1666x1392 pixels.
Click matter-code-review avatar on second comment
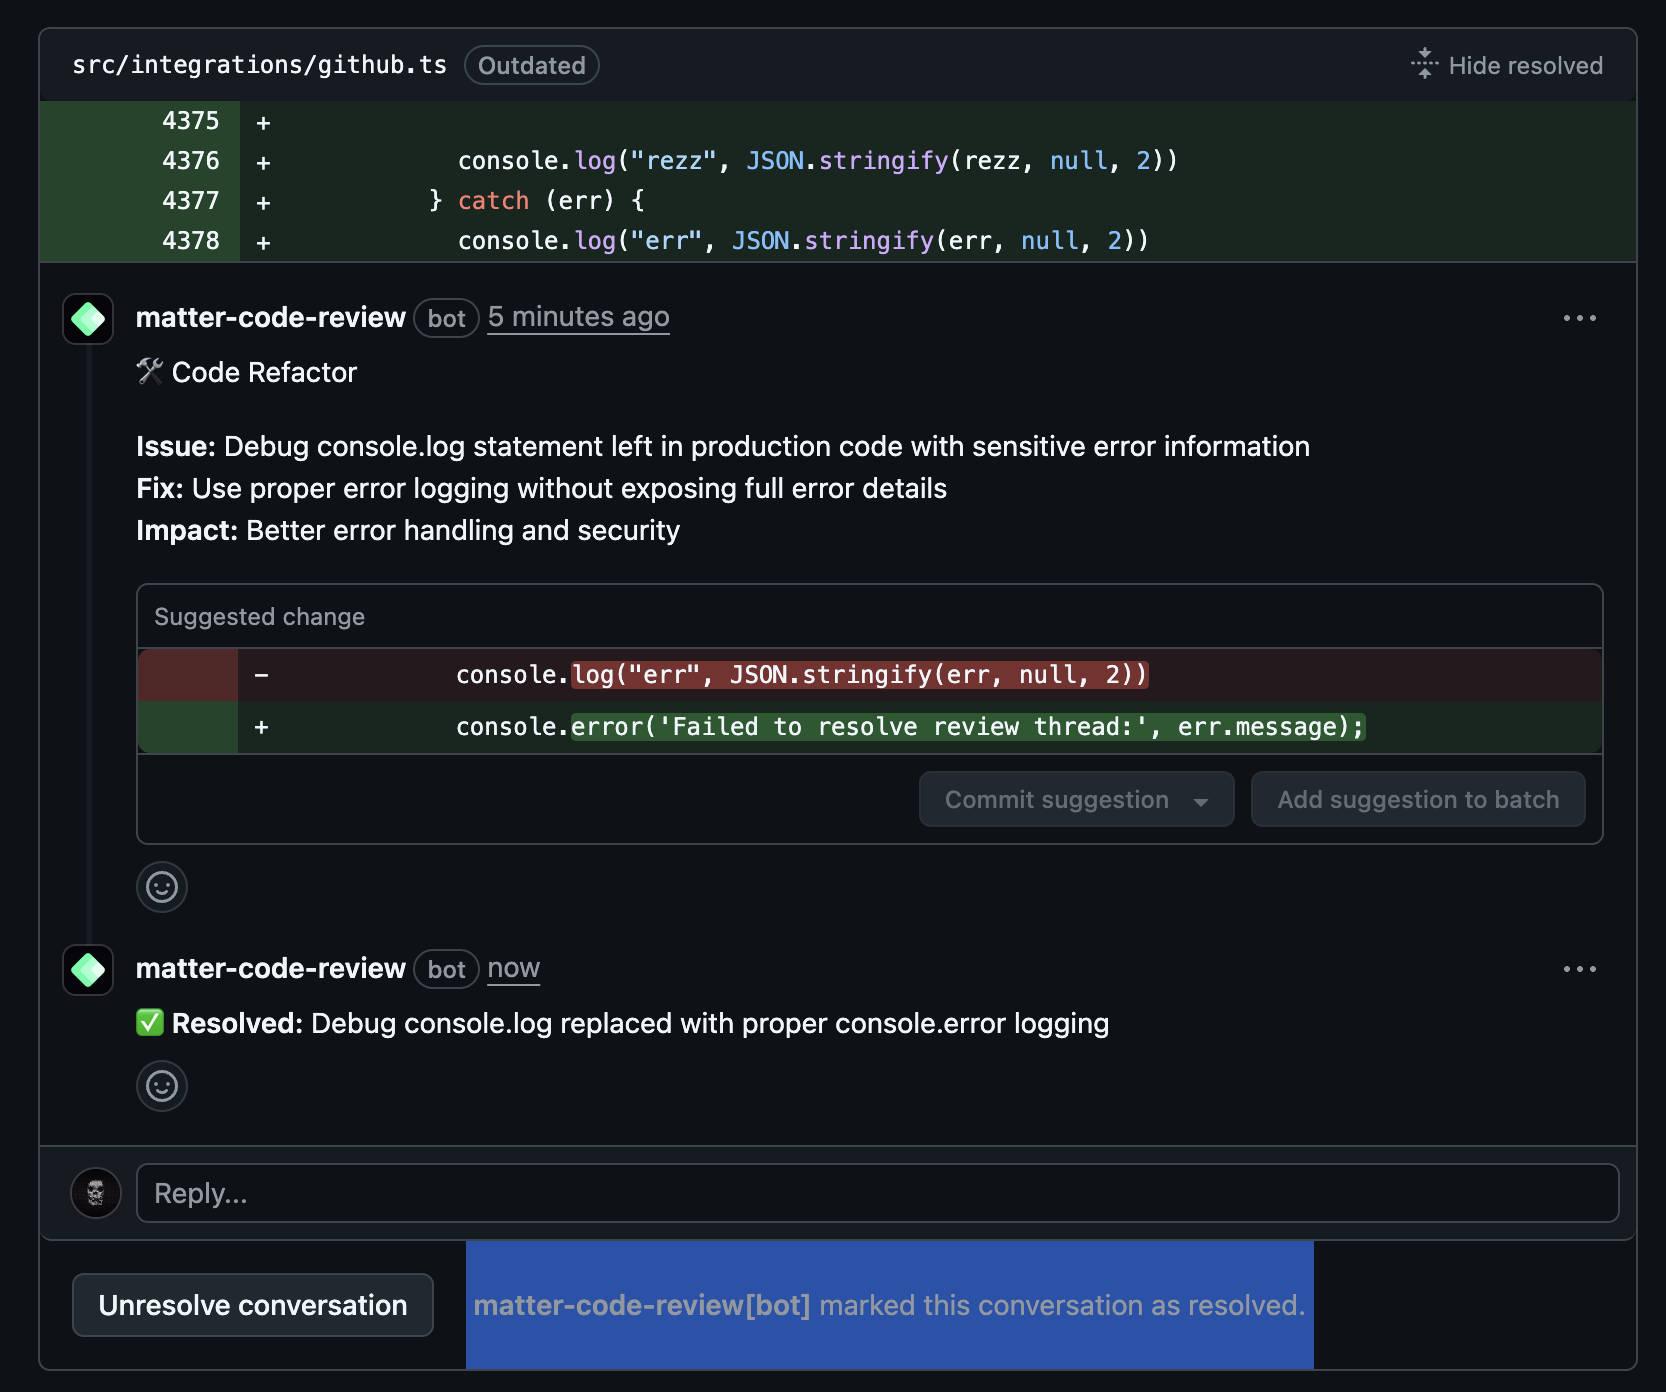coord(88,970)
